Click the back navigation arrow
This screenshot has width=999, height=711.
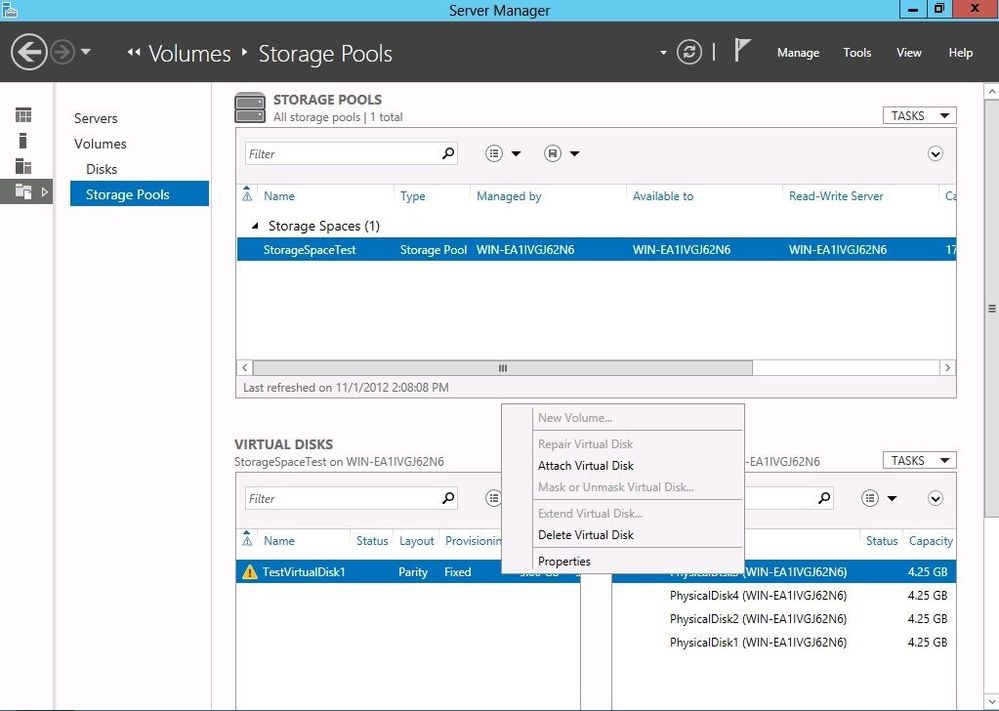[x=29, y=52]
